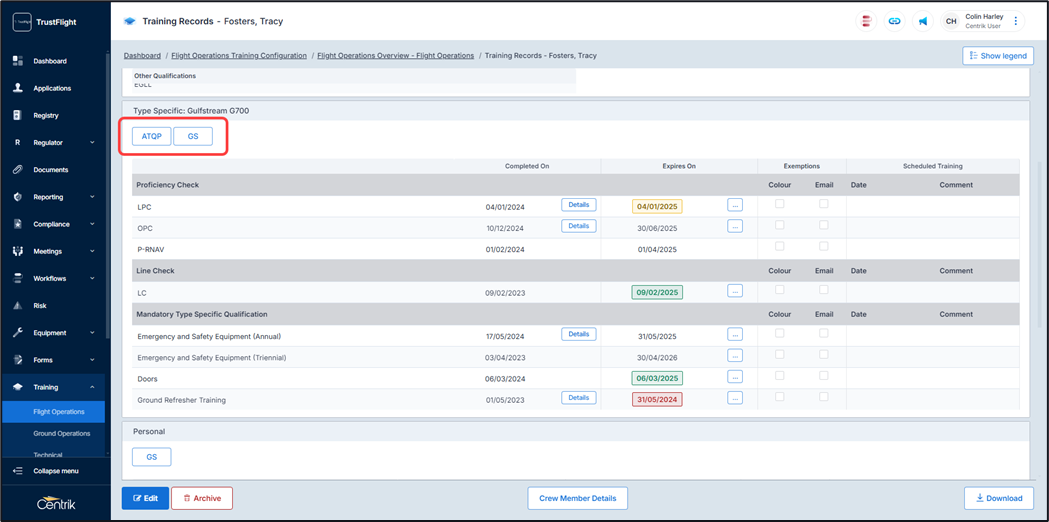Tick the Email exemption checkbox for OPC

pos(824,225)
